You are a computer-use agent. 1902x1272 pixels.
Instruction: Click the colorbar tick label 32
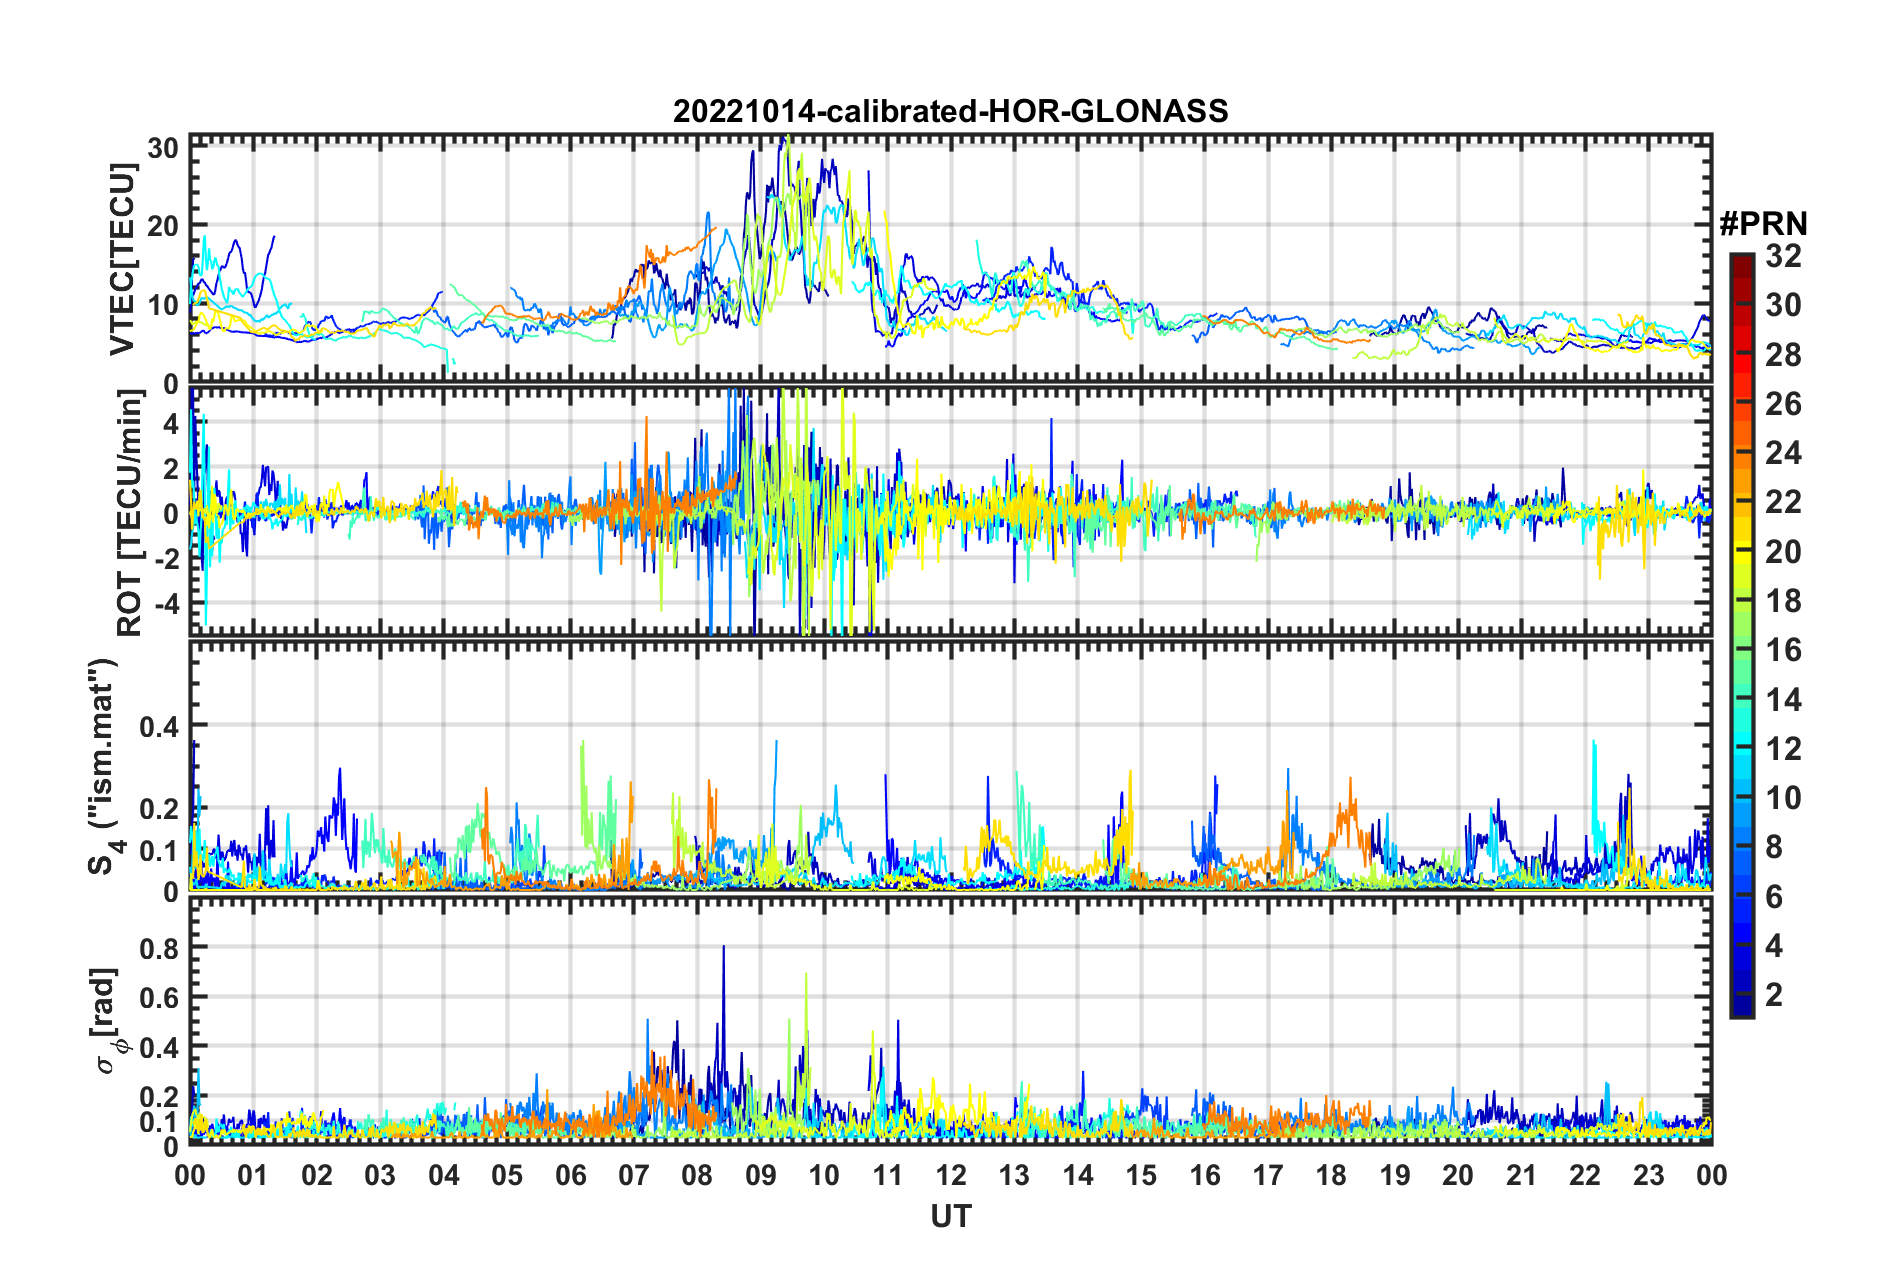point(1783,256)
